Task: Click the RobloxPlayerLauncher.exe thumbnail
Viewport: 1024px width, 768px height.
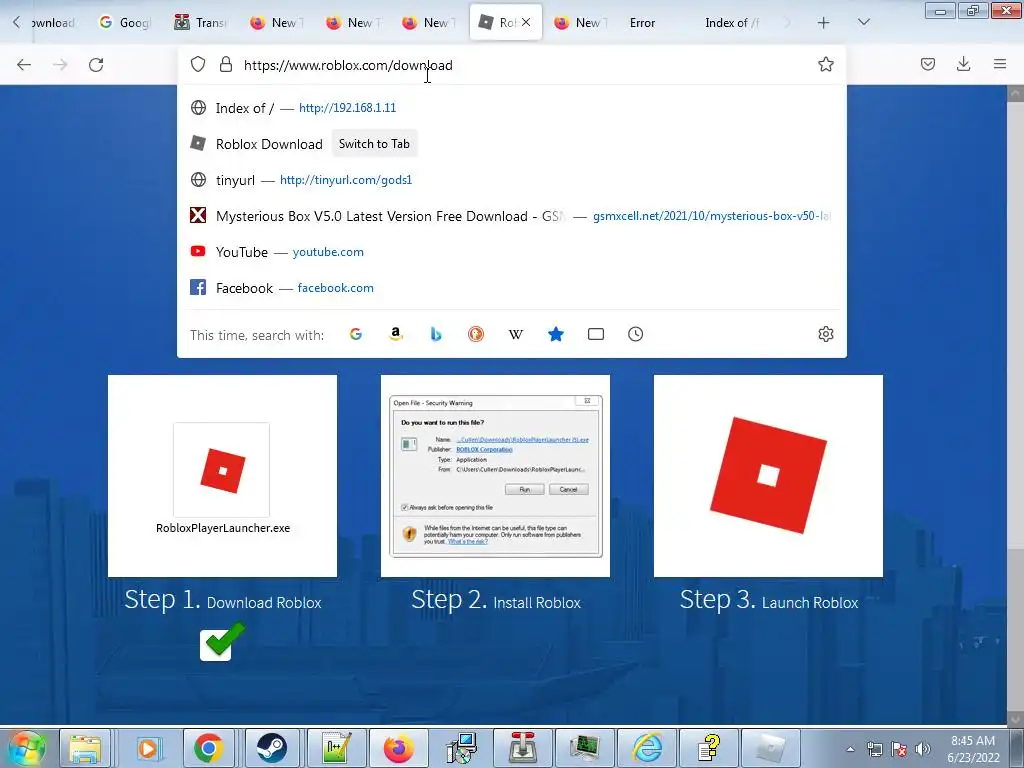Action: (x=223, y=476)
